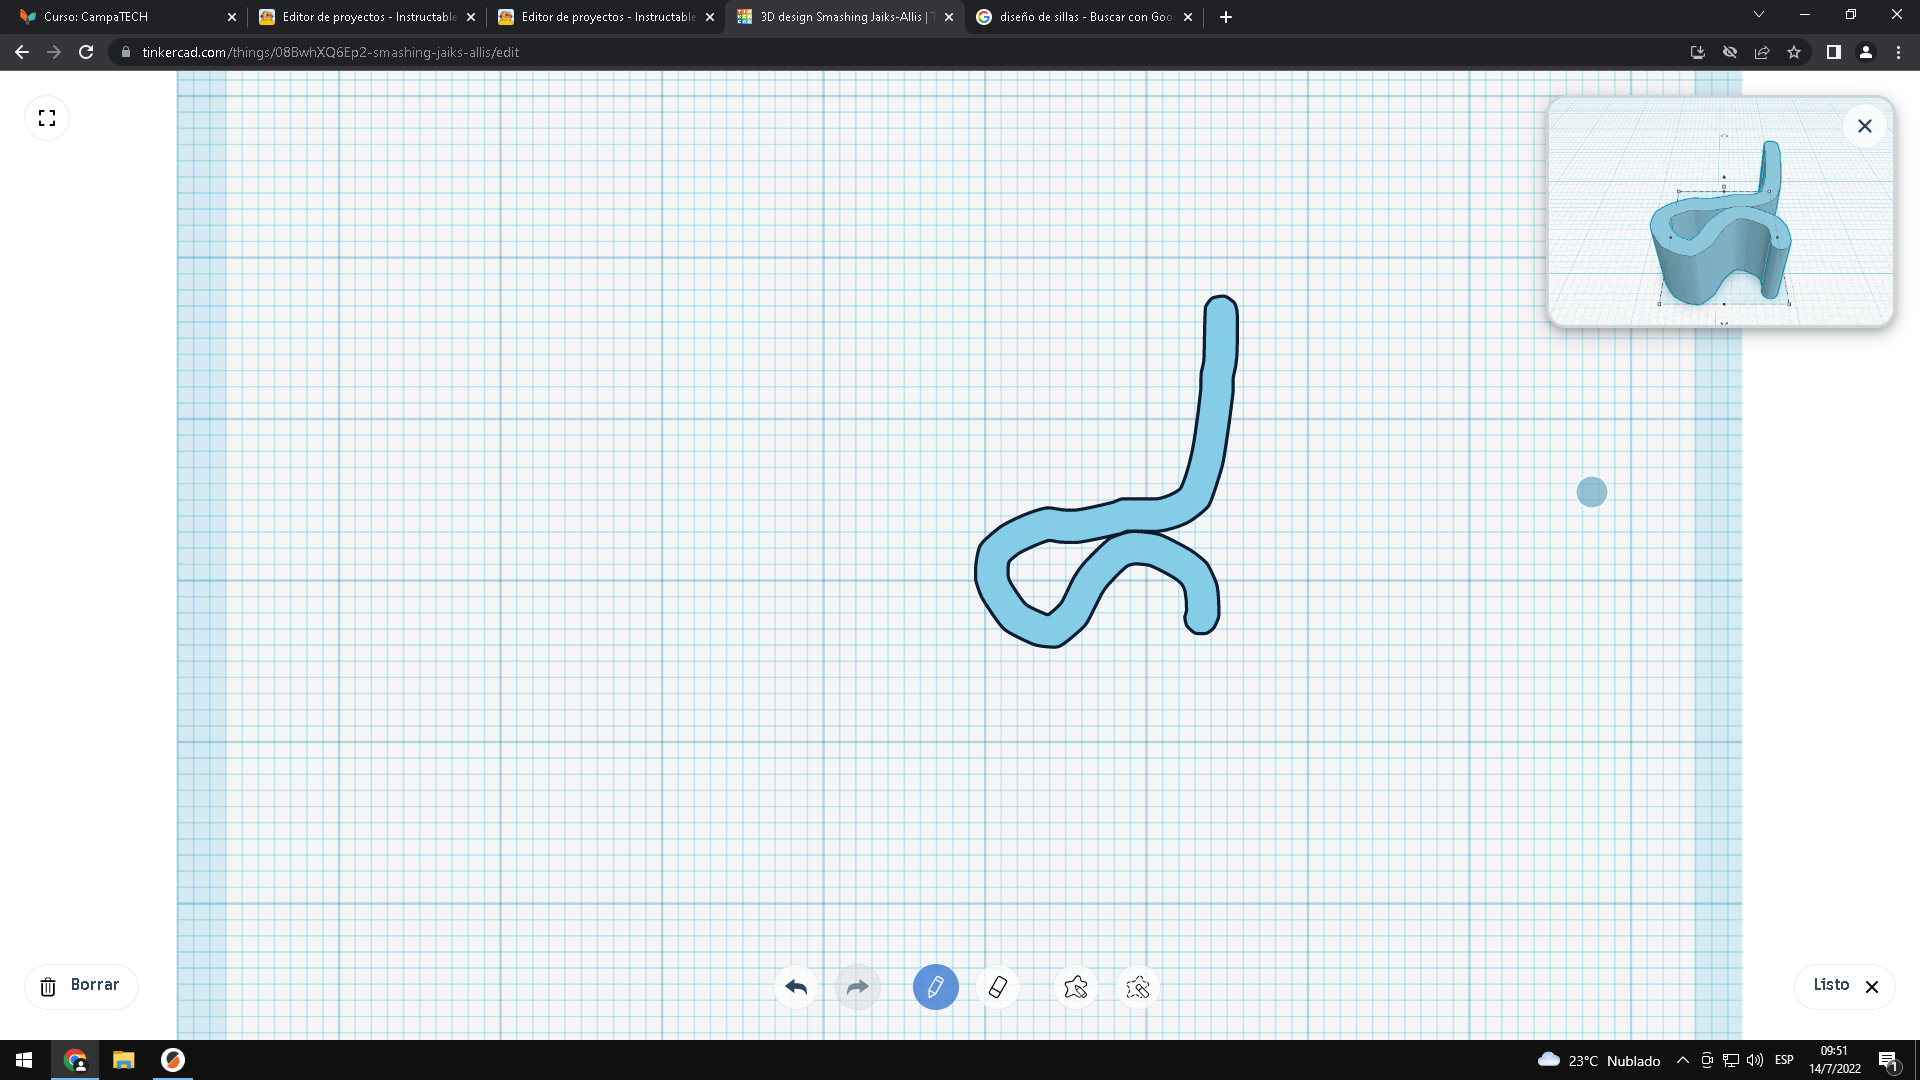Click the redo arrow button

pos(857,987)
